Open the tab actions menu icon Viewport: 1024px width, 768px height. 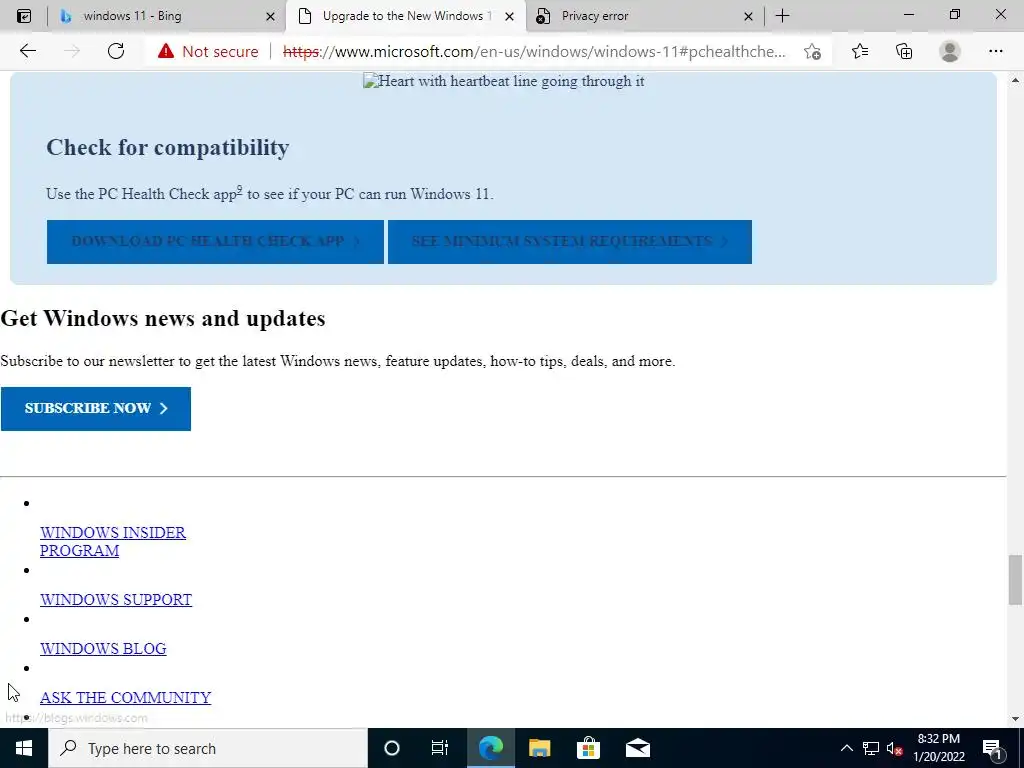click(24, 16)
